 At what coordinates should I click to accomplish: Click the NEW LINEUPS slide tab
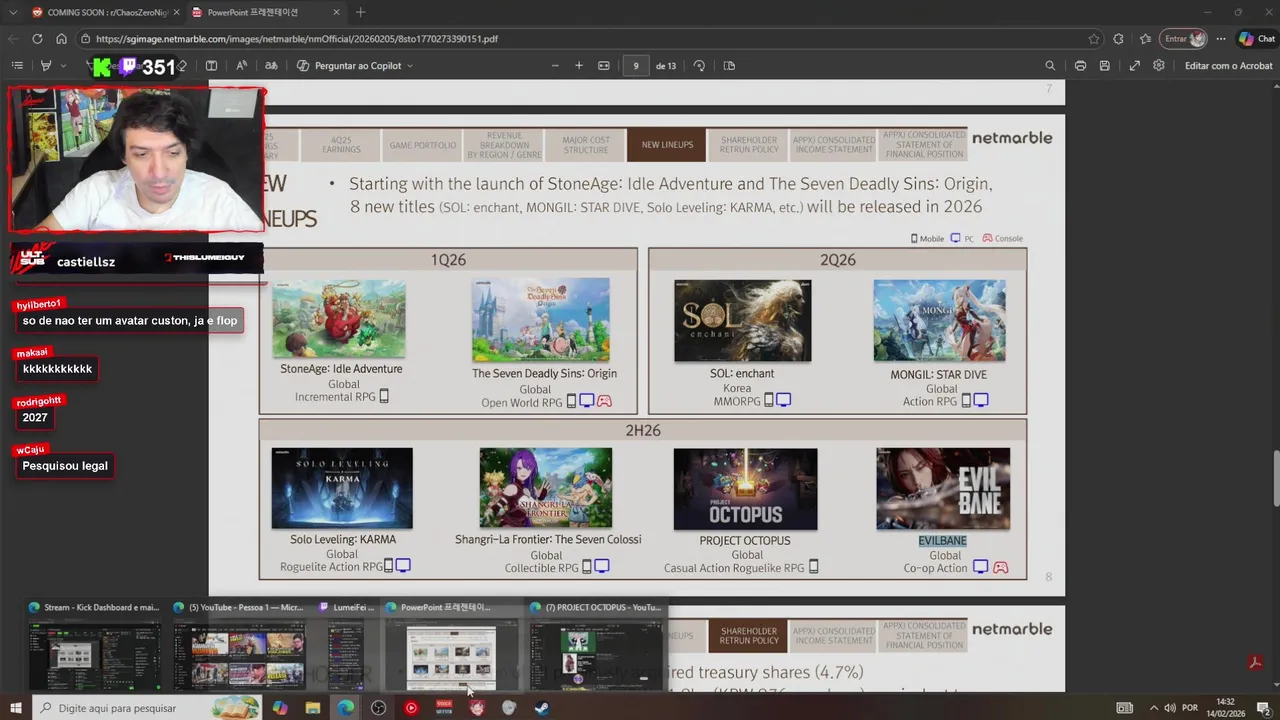click(667, 145)
